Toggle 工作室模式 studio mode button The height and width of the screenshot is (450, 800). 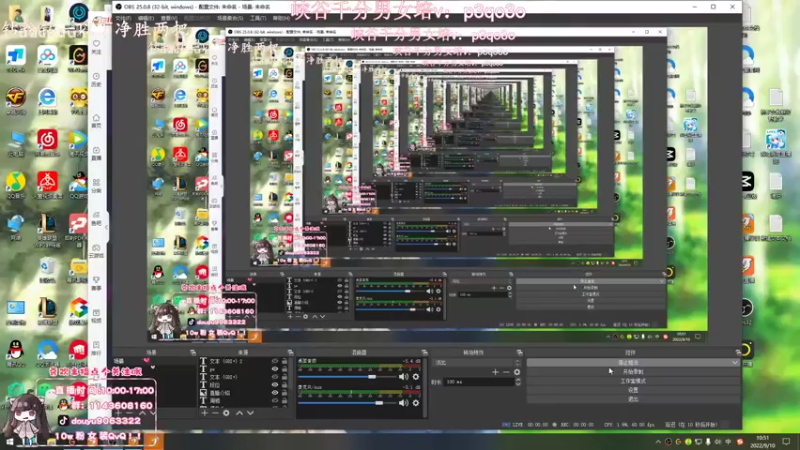click(633, 381)
